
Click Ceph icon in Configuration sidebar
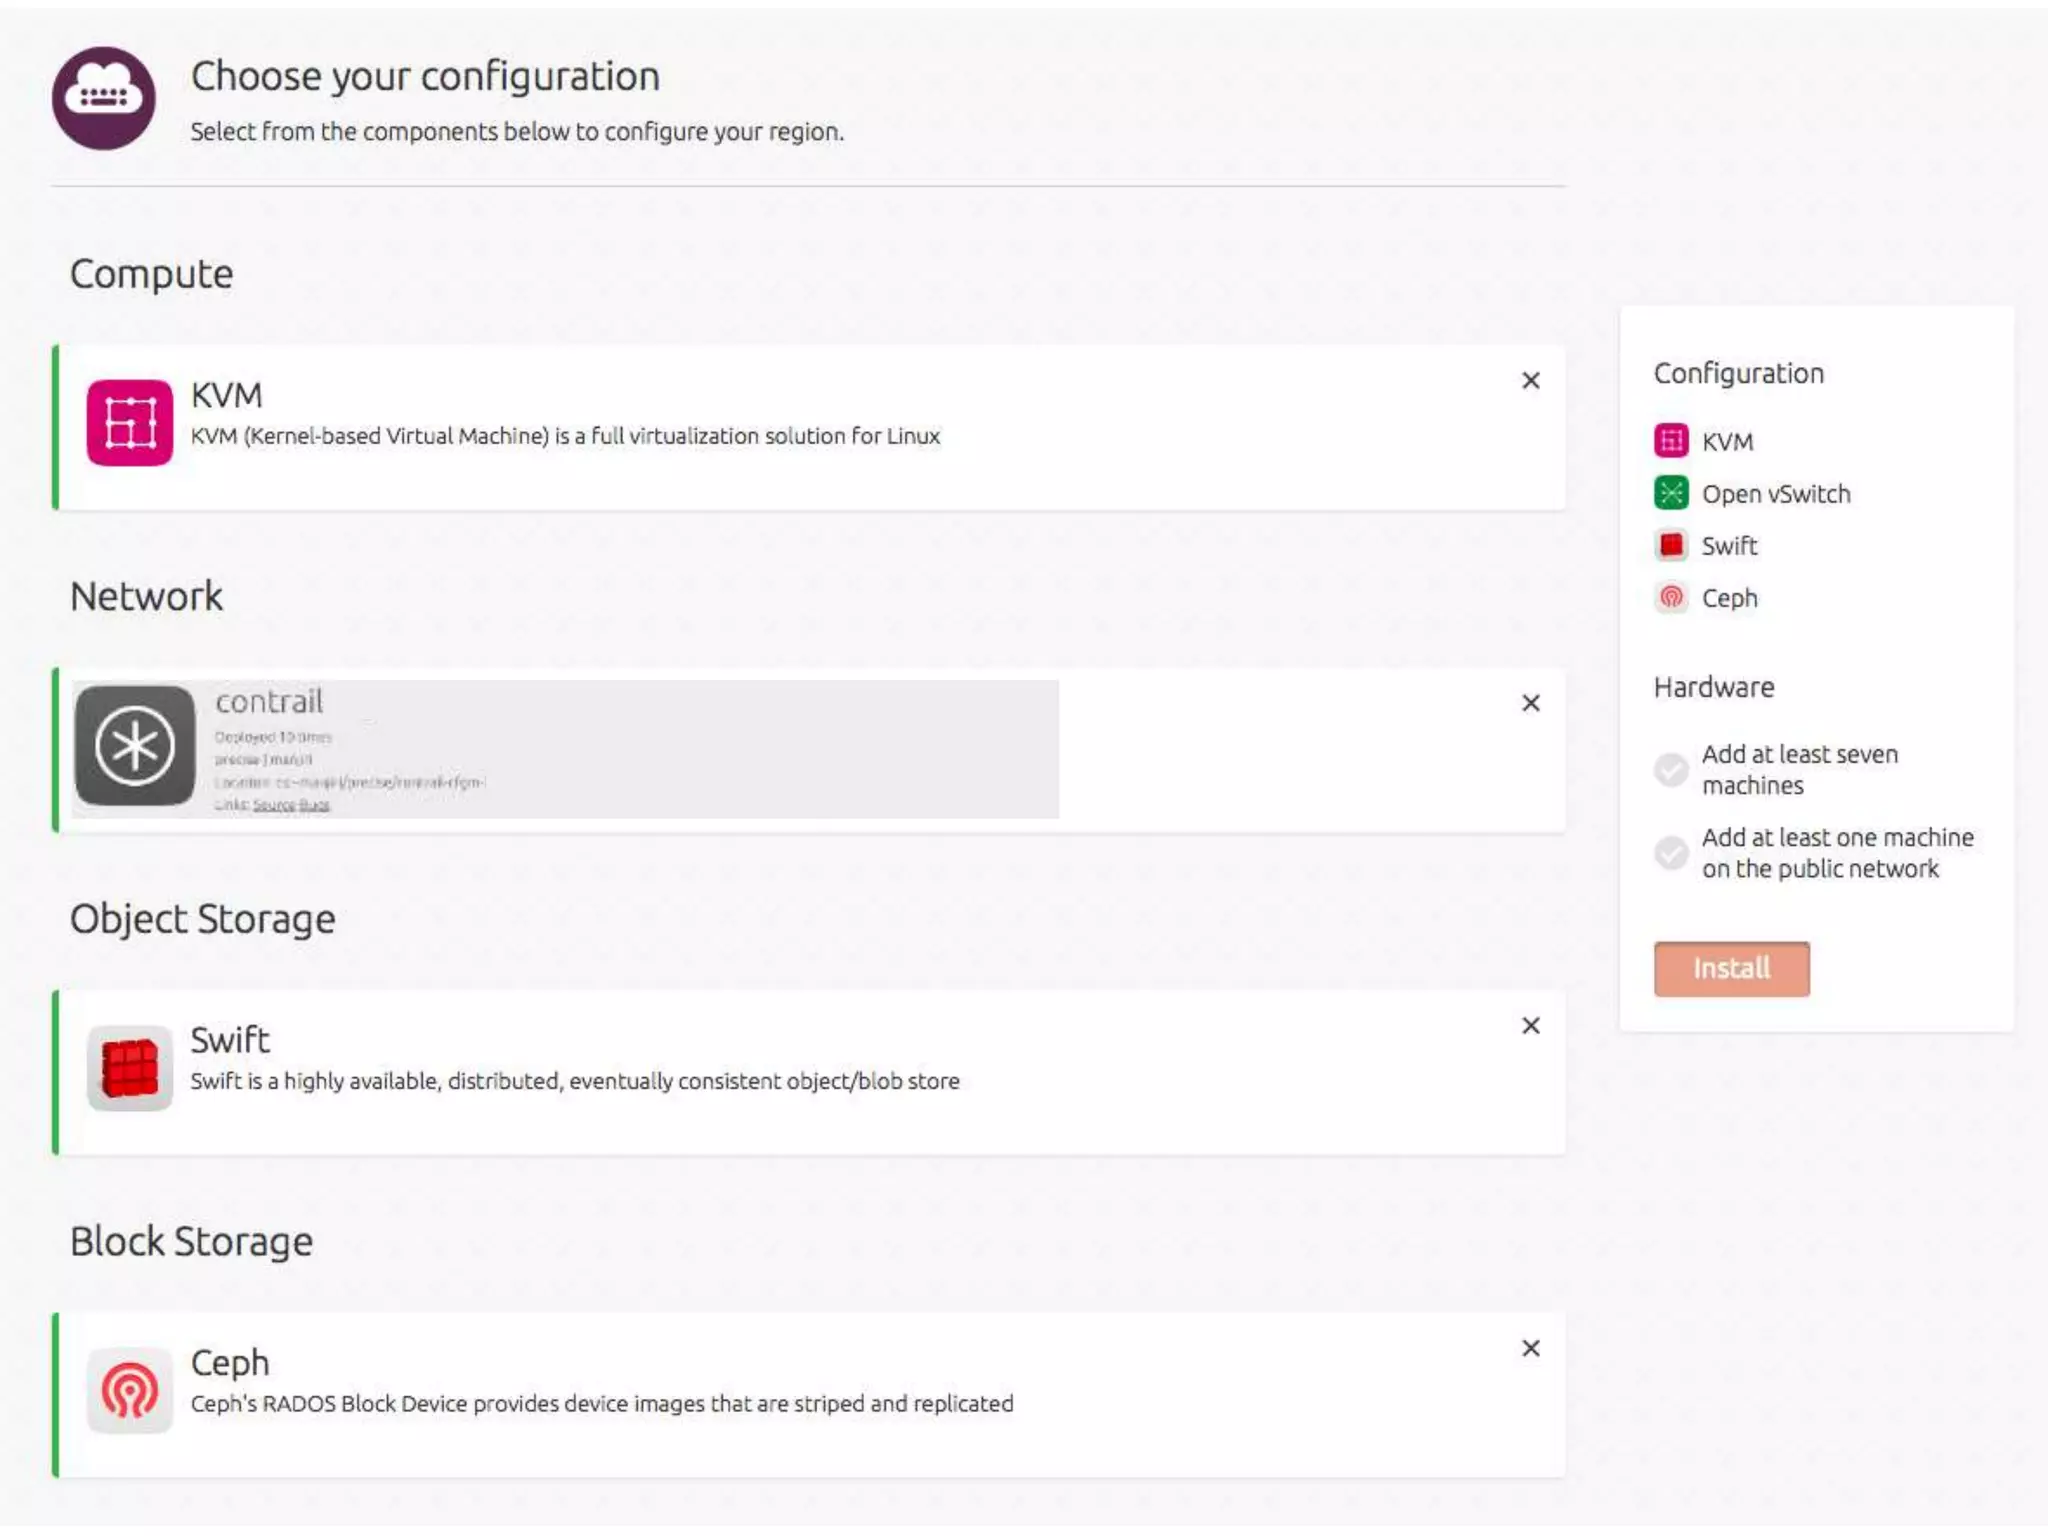[1670, 597]
